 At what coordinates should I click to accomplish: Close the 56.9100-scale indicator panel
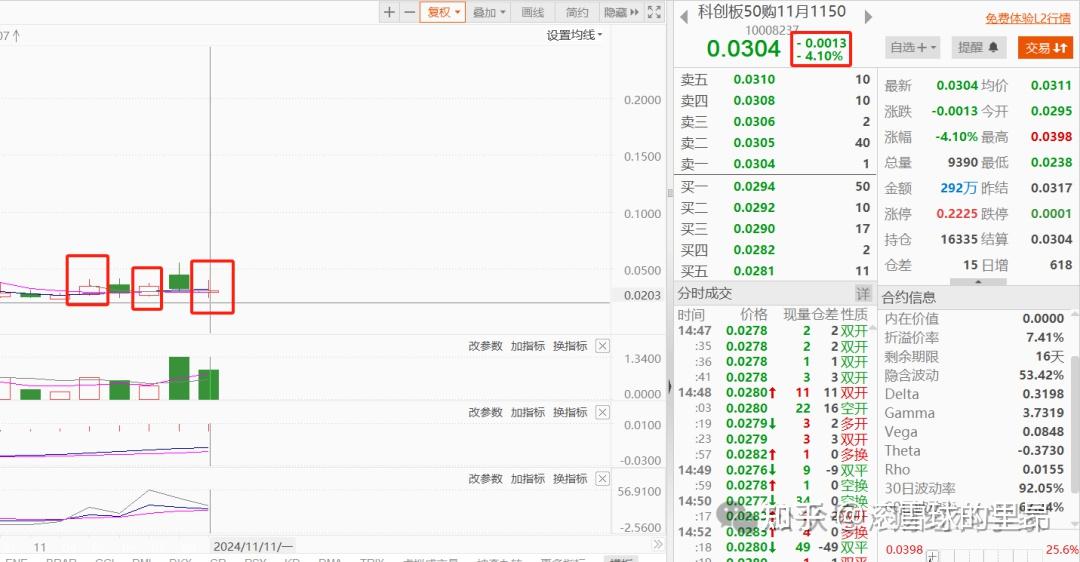[x=603, y=478]
